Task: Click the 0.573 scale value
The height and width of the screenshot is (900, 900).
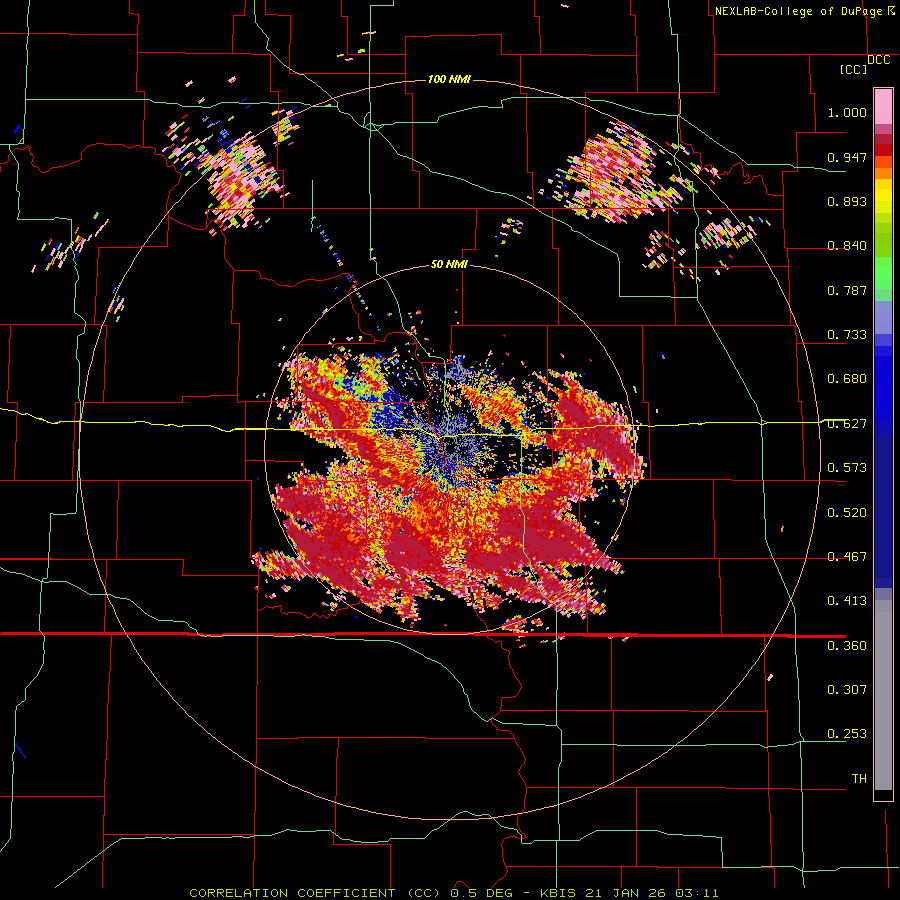Action: click(x=847, y=468)
